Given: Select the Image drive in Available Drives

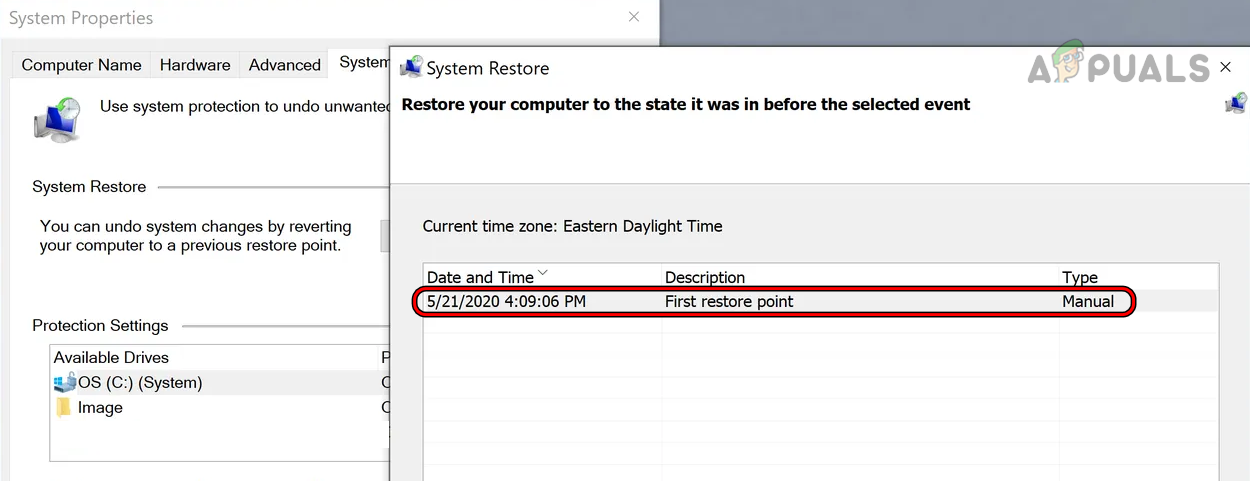Looking at the screenshot, I should coord(100,407).
